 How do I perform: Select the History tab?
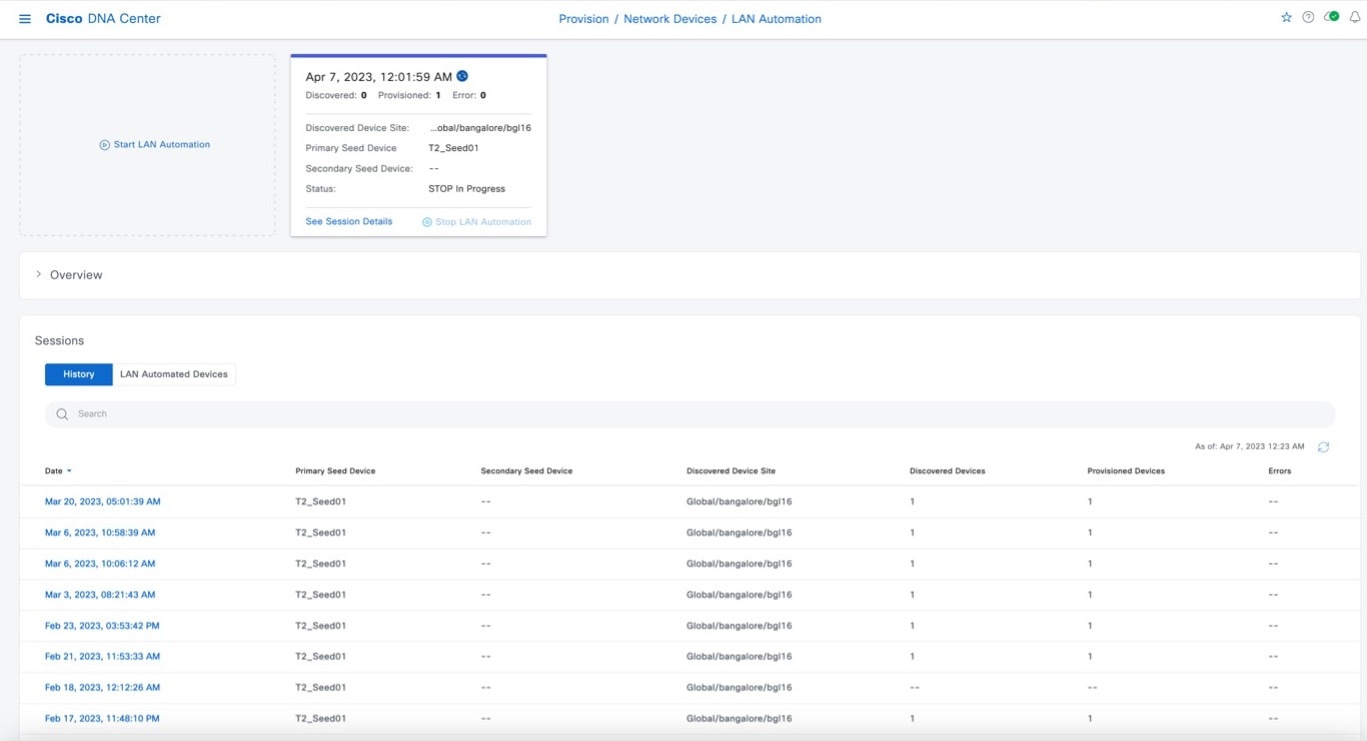(x=79, y=374)
